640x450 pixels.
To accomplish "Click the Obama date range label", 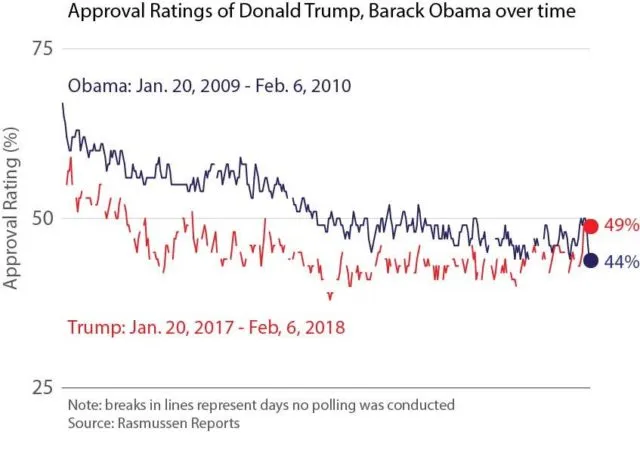I will [209, 86].
